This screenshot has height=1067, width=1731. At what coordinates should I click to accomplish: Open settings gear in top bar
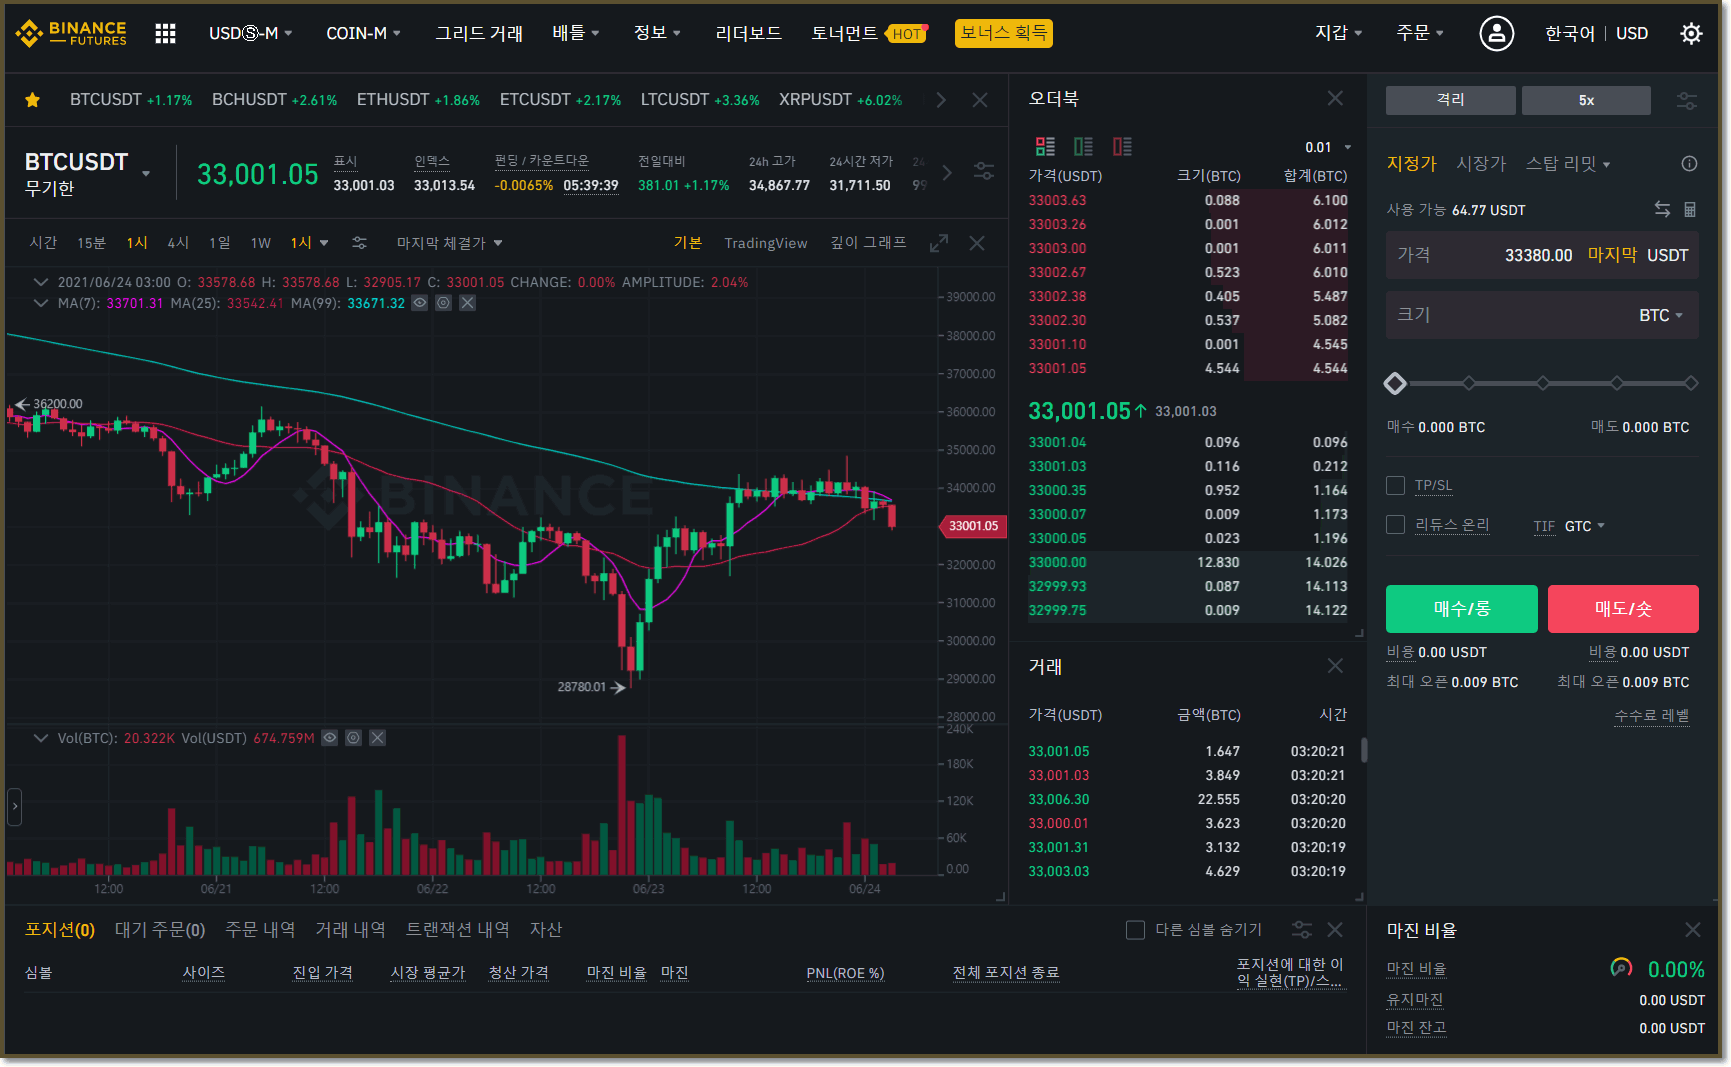(1691, 34)
